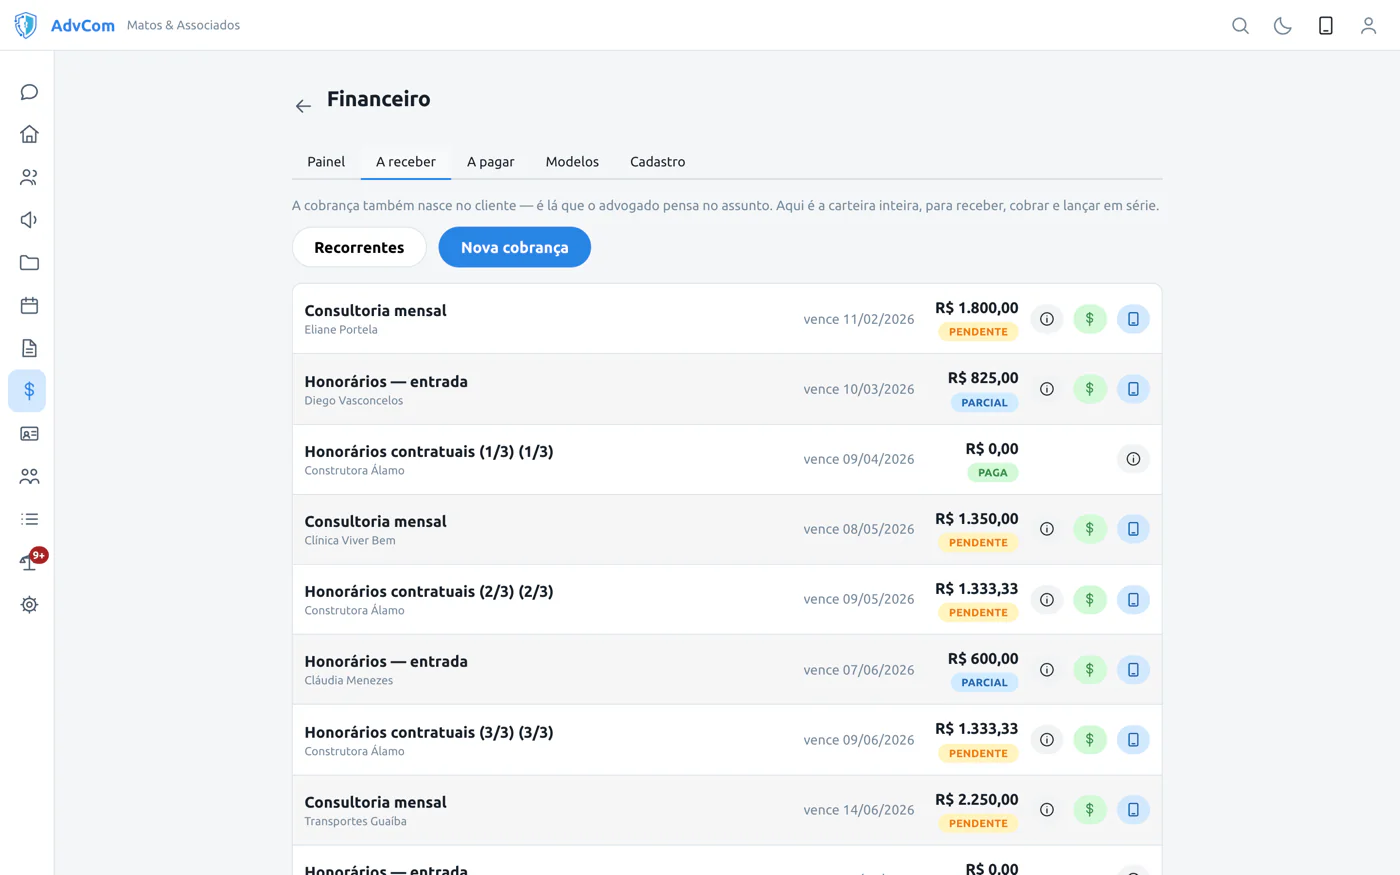Click the Nova cobrança button
The height and width of the screenshot is (875, 1400).
514,247
